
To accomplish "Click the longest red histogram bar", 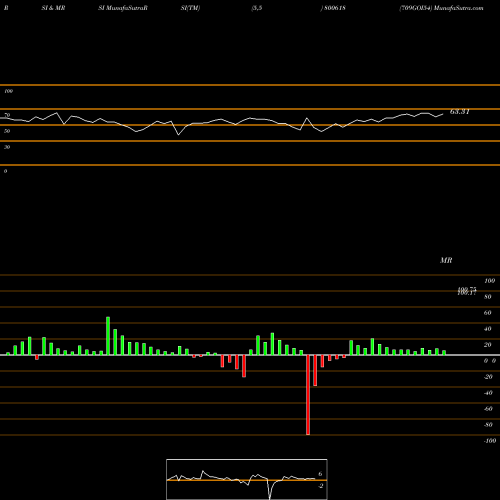I will pyautogui.click(x=308, y=395).
